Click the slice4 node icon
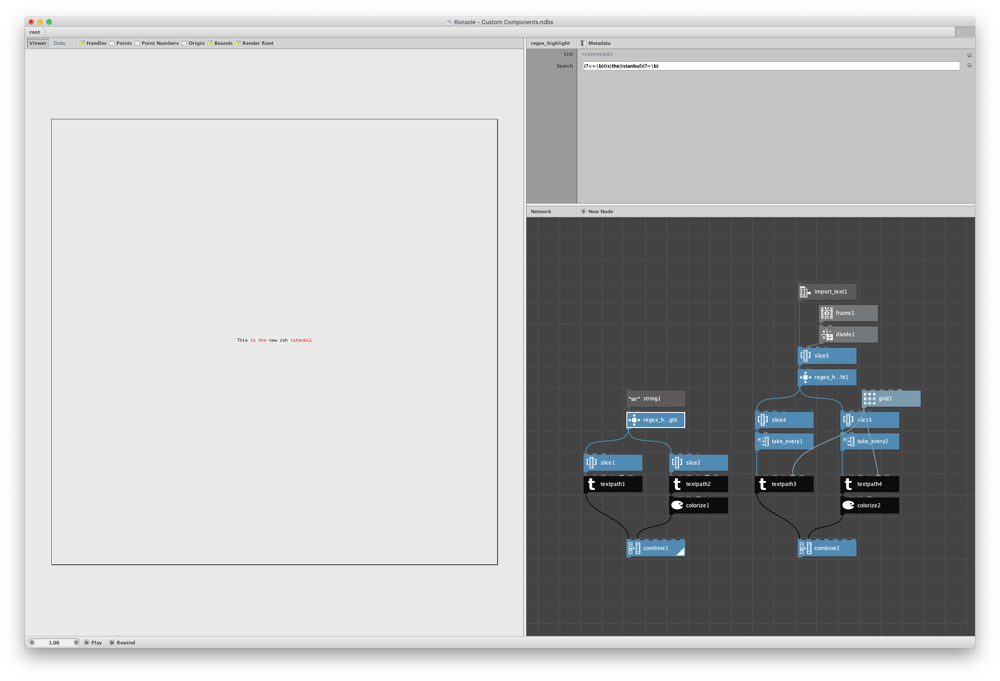 pos(762,420)
